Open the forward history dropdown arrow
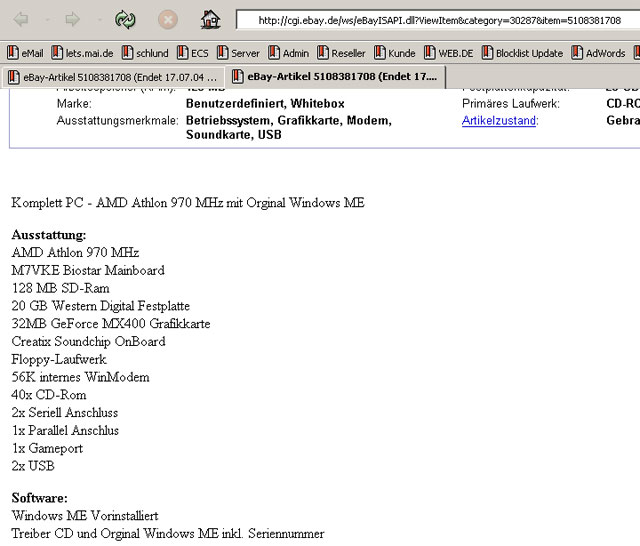 tap(99, 20)
